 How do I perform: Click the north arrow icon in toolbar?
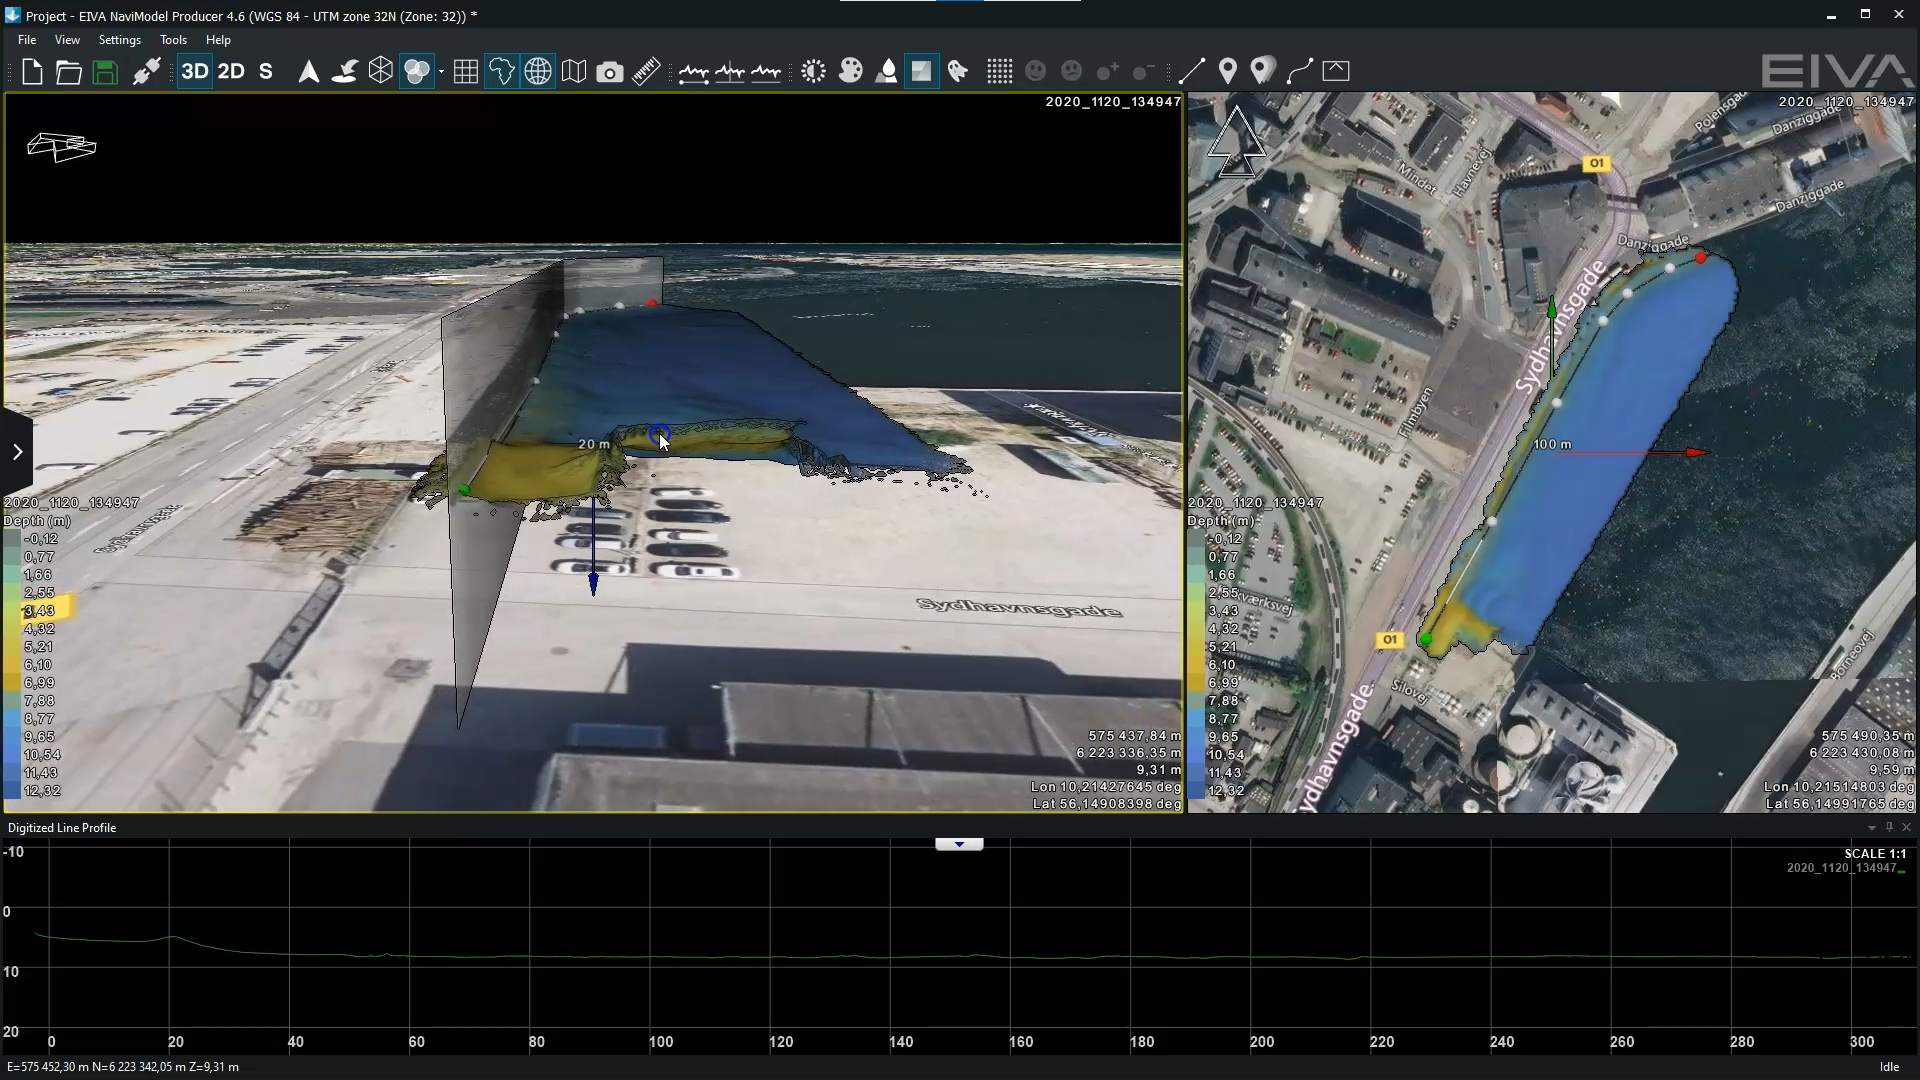click(x=309, y=72)
